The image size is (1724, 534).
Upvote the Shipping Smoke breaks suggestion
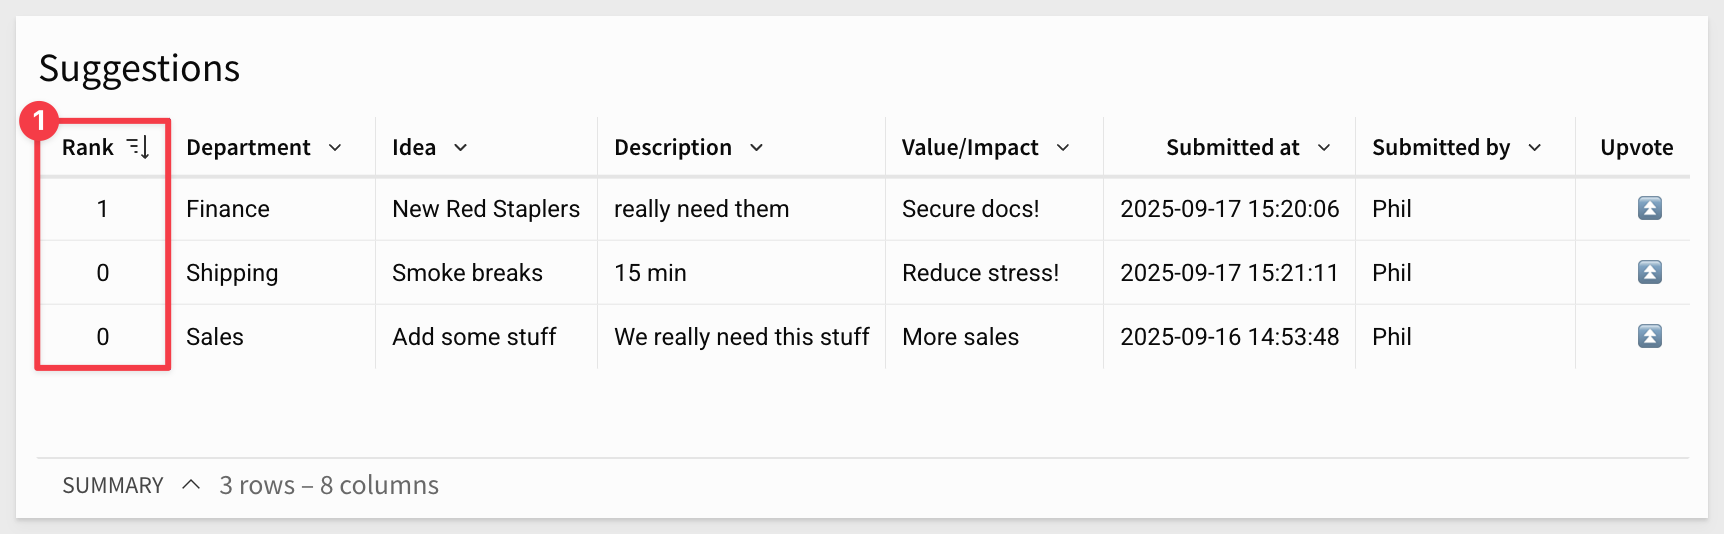(x=1649, y=272)
